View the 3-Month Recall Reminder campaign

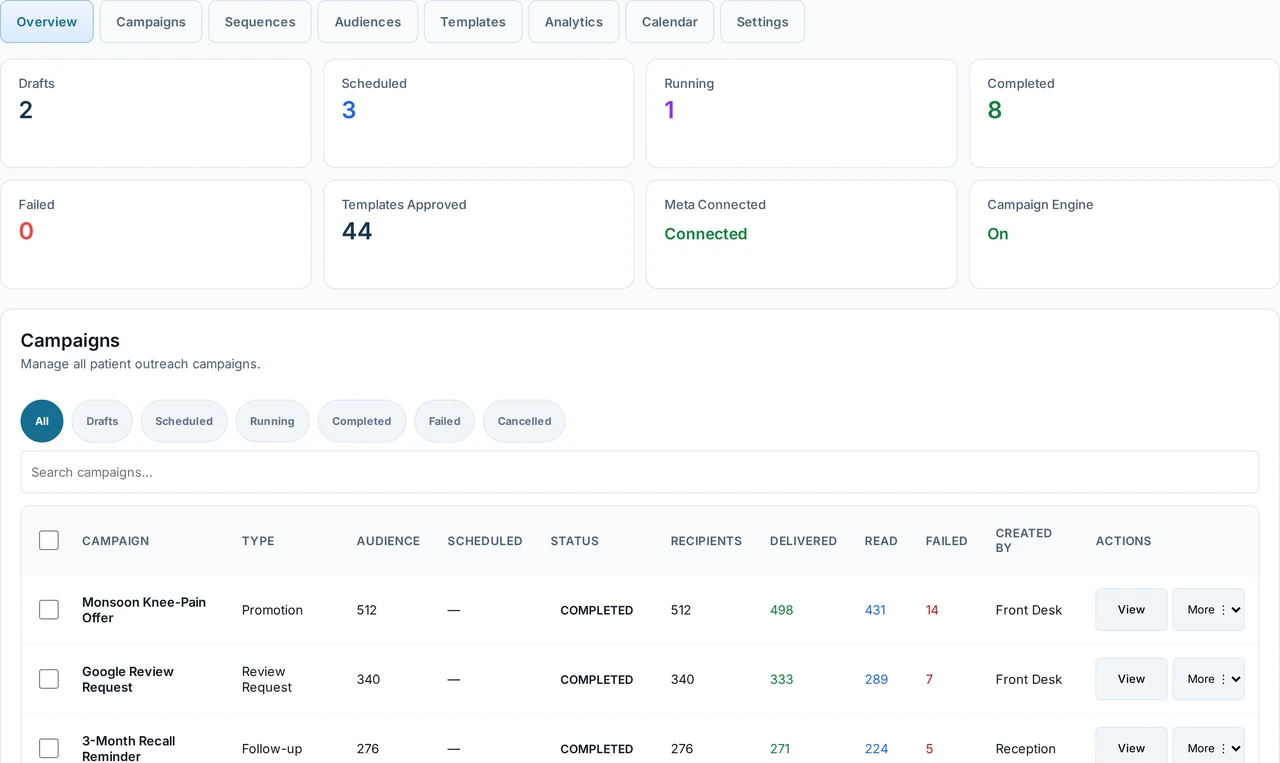(1131, 745)
